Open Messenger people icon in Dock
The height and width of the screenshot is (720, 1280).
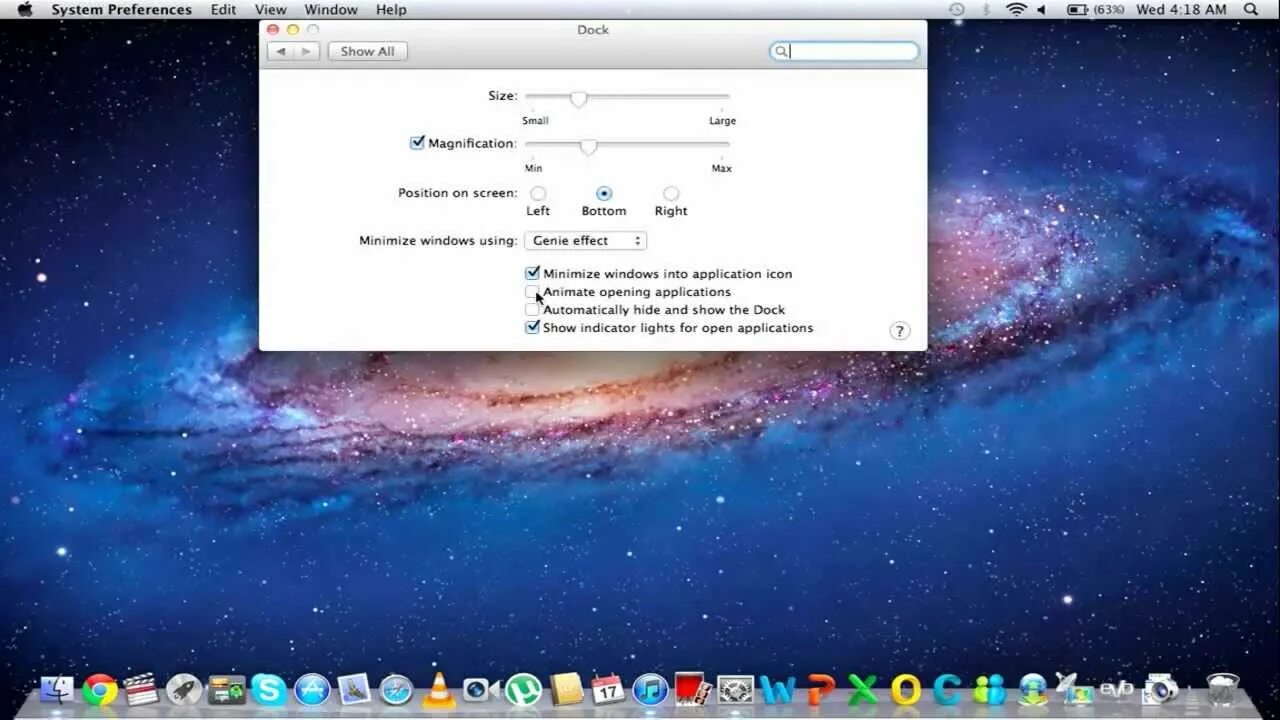point(990,690)
